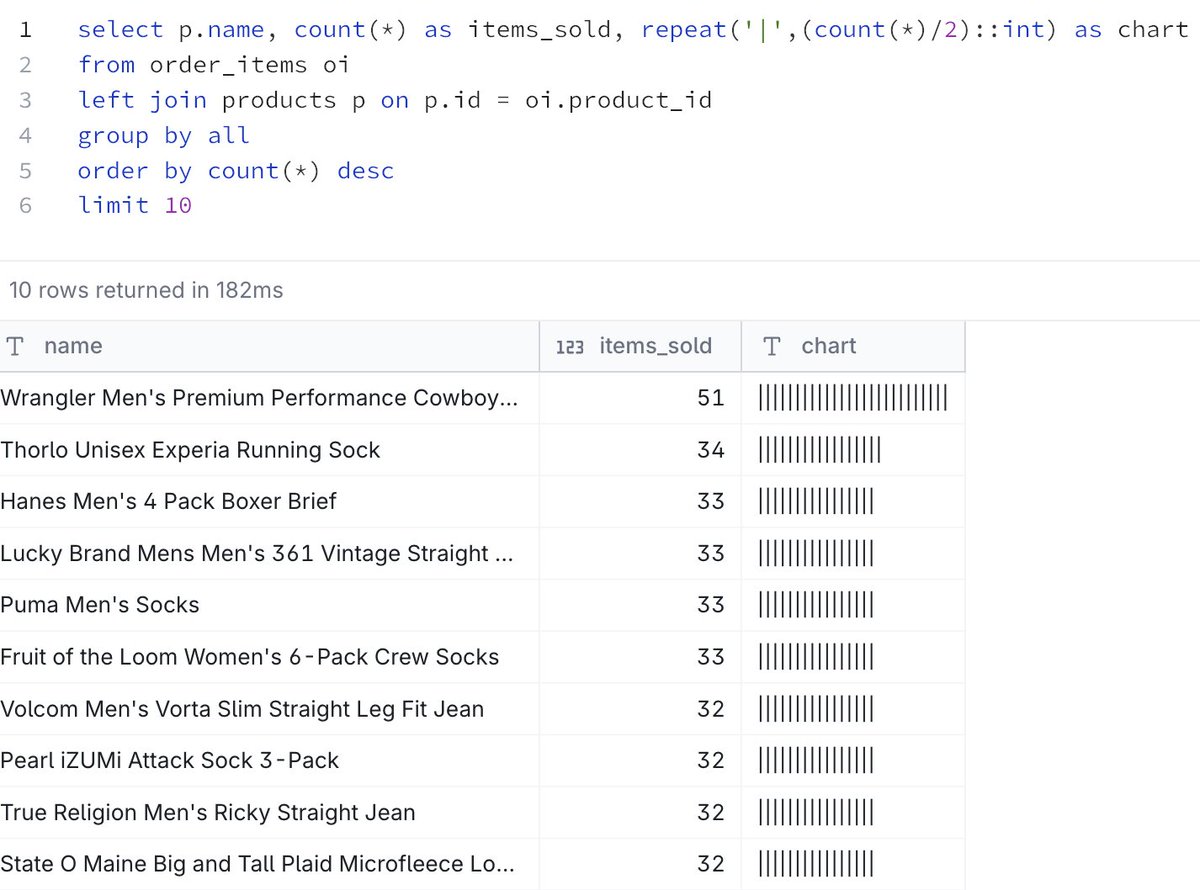Click line number 6 in the gutter

pos(25,205)
